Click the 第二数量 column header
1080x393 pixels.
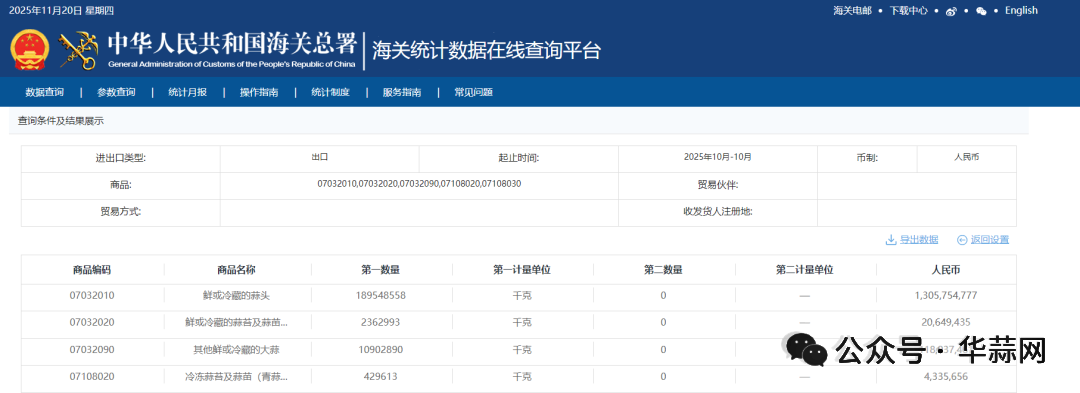tap(663, 270)
